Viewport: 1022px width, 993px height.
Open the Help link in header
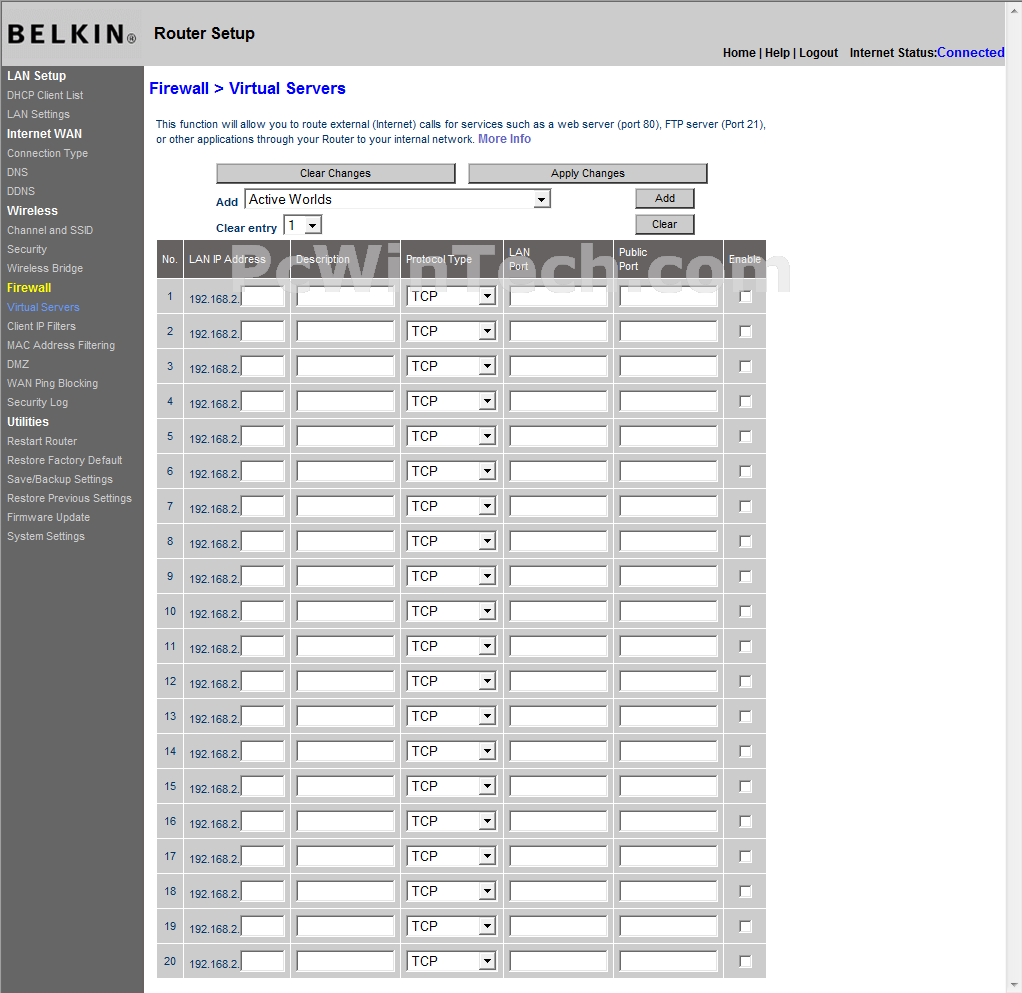778,53
